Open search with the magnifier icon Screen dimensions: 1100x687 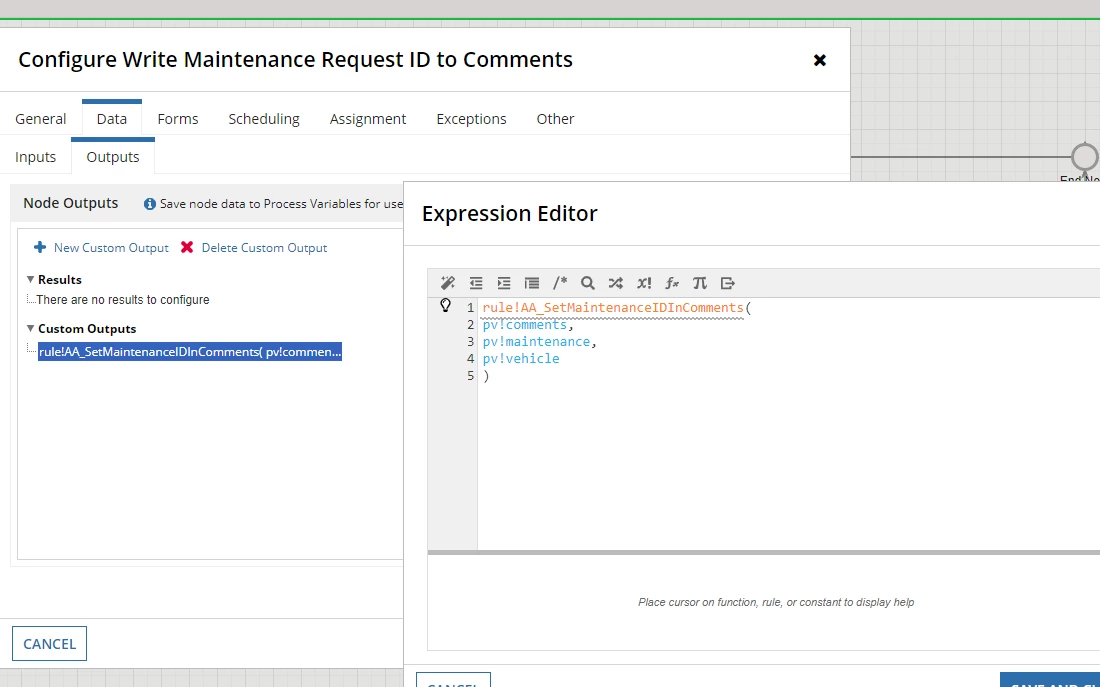(588, 283)
